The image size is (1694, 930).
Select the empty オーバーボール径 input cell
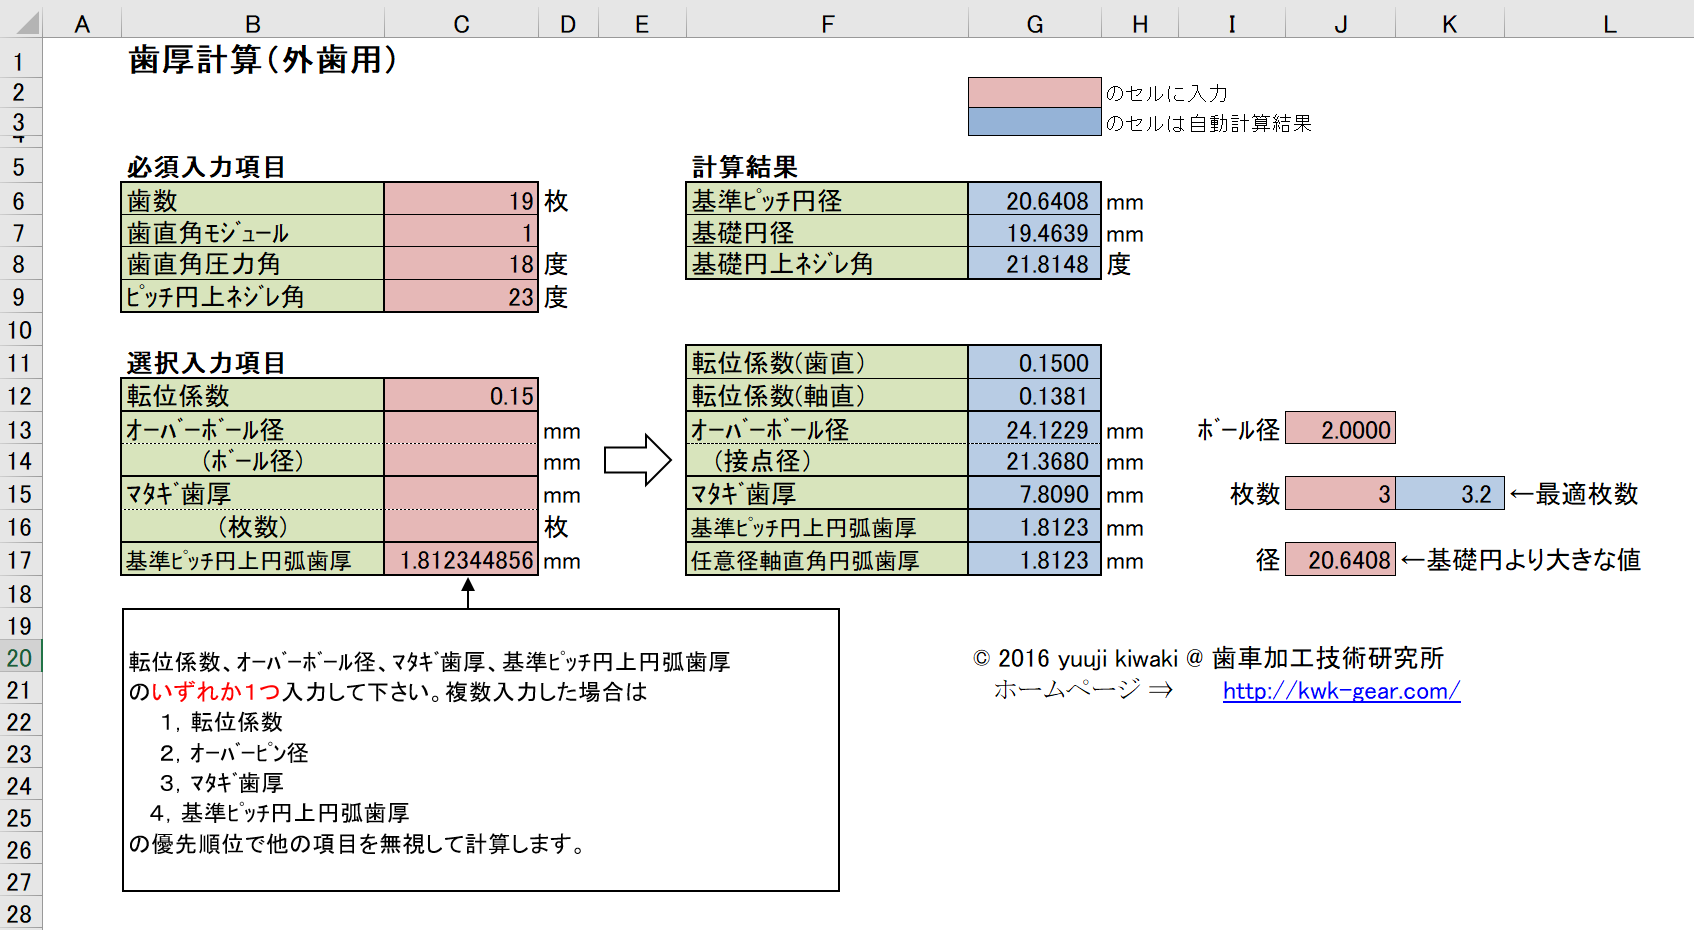(x=461, y=429)
